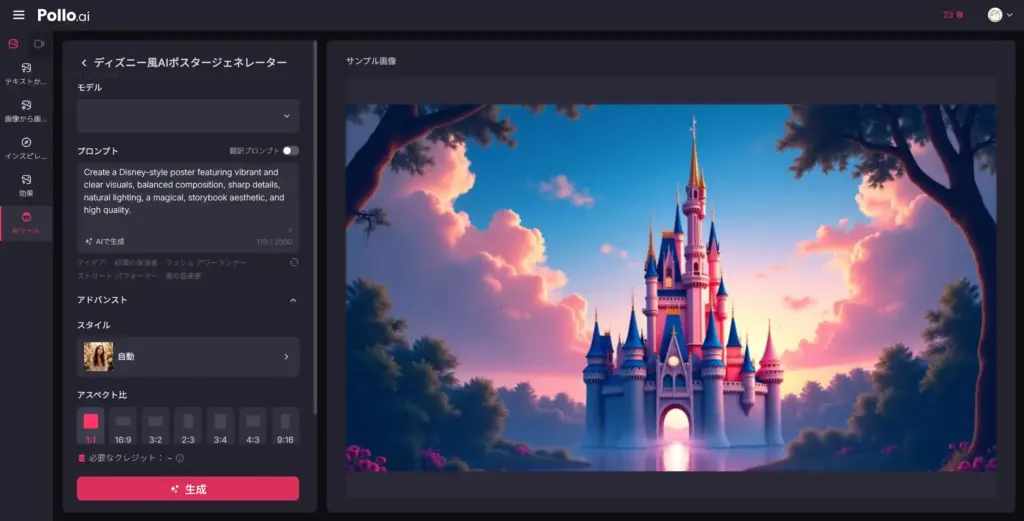This screenshot has width=1024, height=521.
Task: Click the left panel scrollbar
Action: [x=315, y=227]
